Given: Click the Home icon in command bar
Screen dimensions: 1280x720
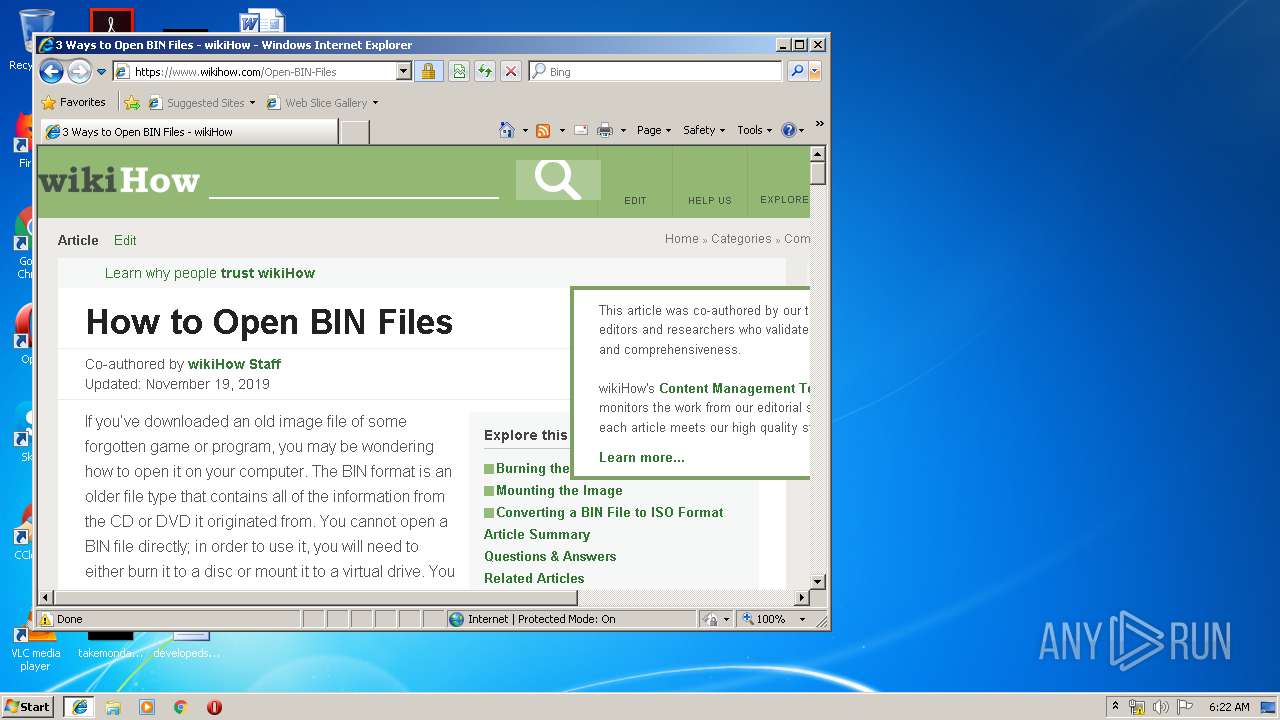Looking at the screenshot, I should [507, 130].
